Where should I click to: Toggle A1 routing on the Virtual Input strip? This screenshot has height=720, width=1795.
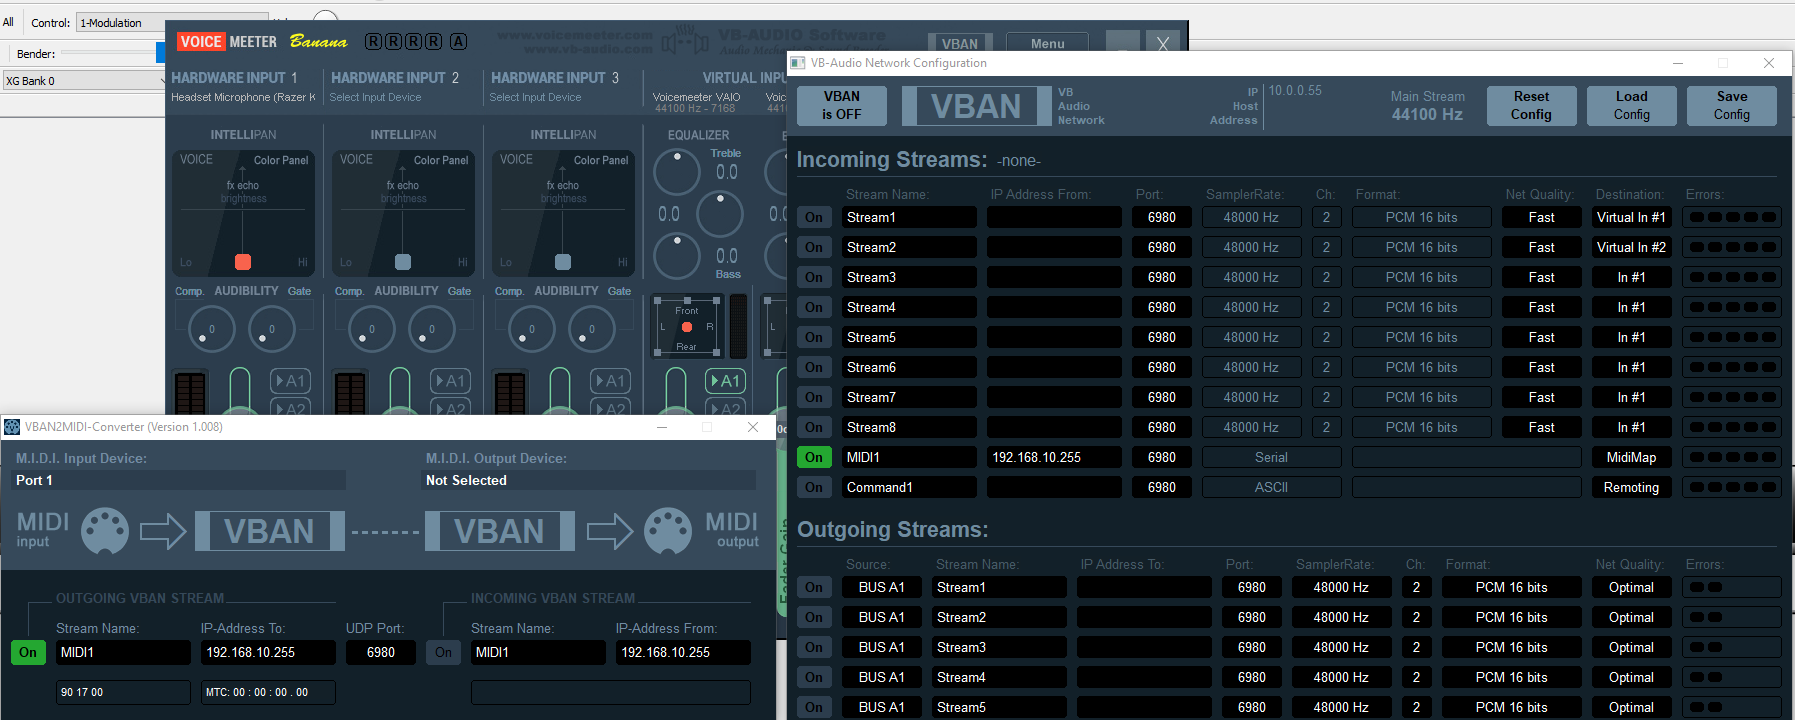726,380
